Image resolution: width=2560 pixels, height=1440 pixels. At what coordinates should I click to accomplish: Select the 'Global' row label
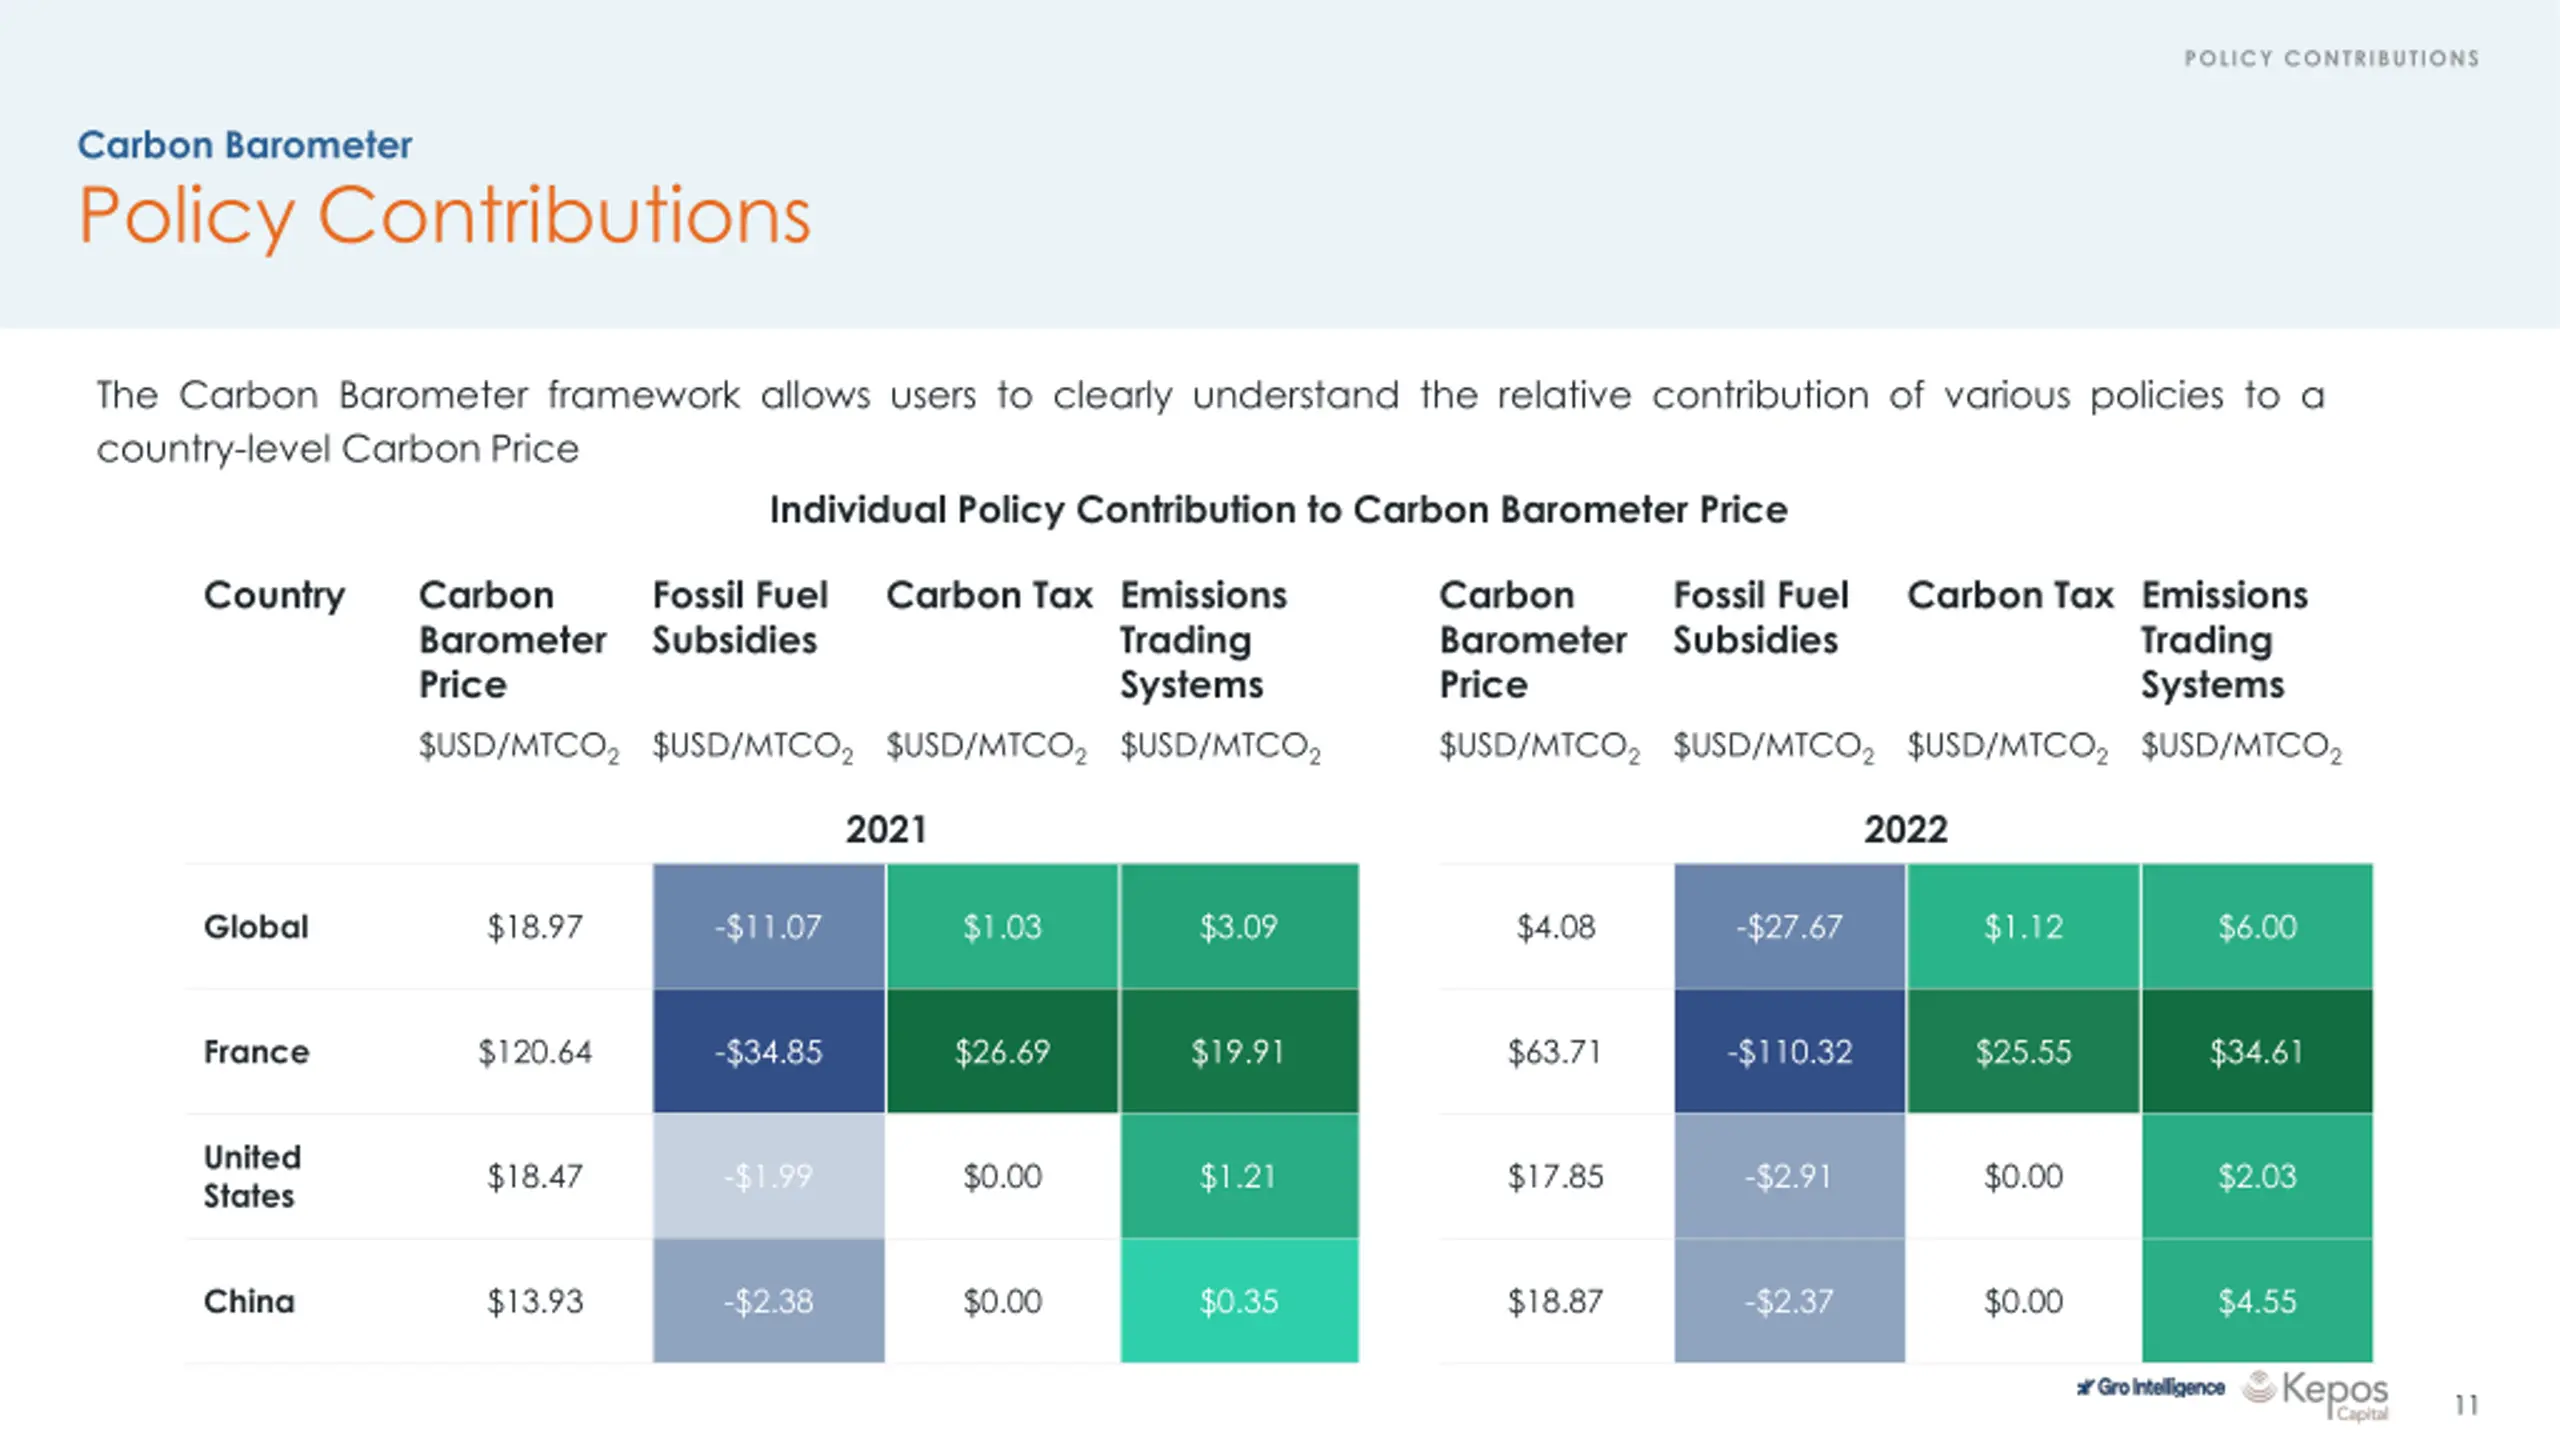[256, 926]
